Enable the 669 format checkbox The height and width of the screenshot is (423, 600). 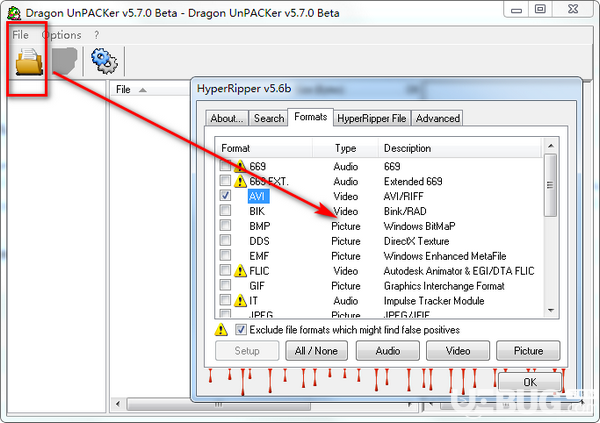tap(225, 166)
